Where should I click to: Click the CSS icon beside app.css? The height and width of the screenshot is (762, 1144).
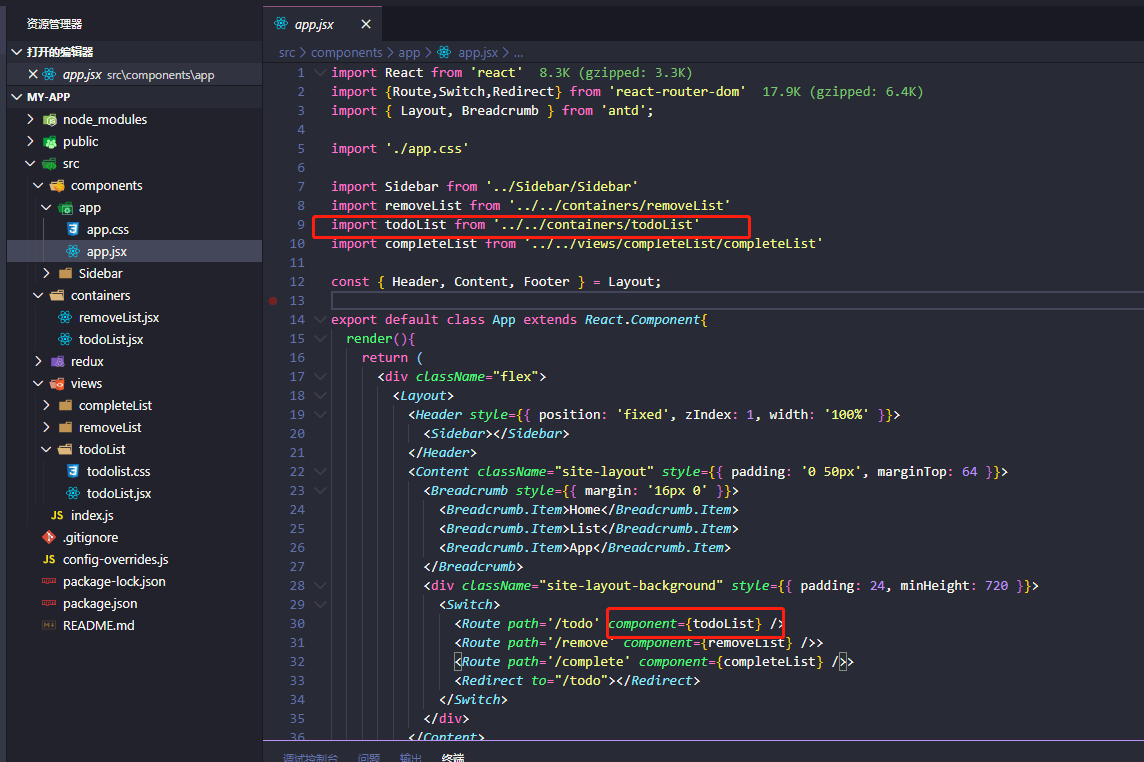[73, 229]
